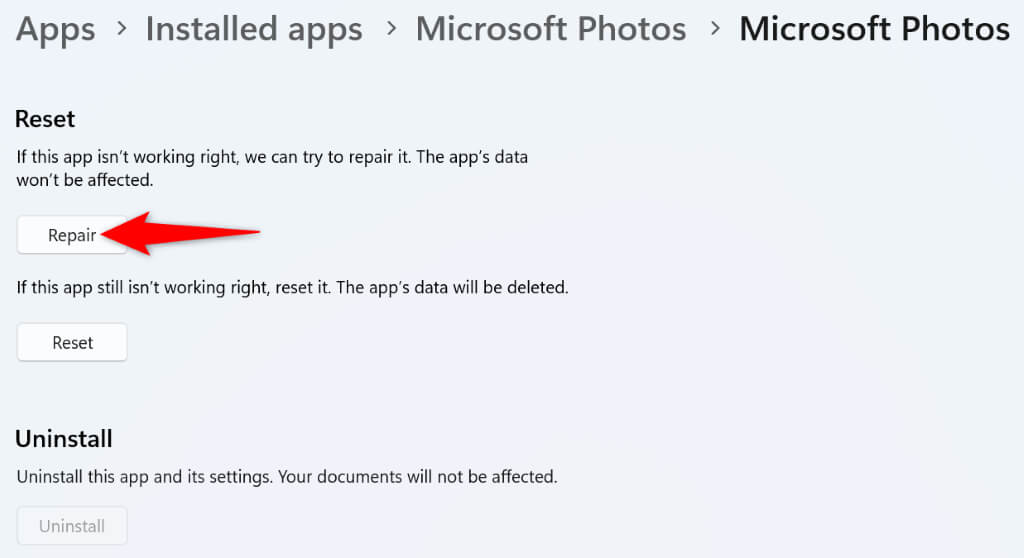Viewport: 1024px width, 558px height.
Task: Click chevron after Installed apps breadcrumb
Action: [389, 30]
